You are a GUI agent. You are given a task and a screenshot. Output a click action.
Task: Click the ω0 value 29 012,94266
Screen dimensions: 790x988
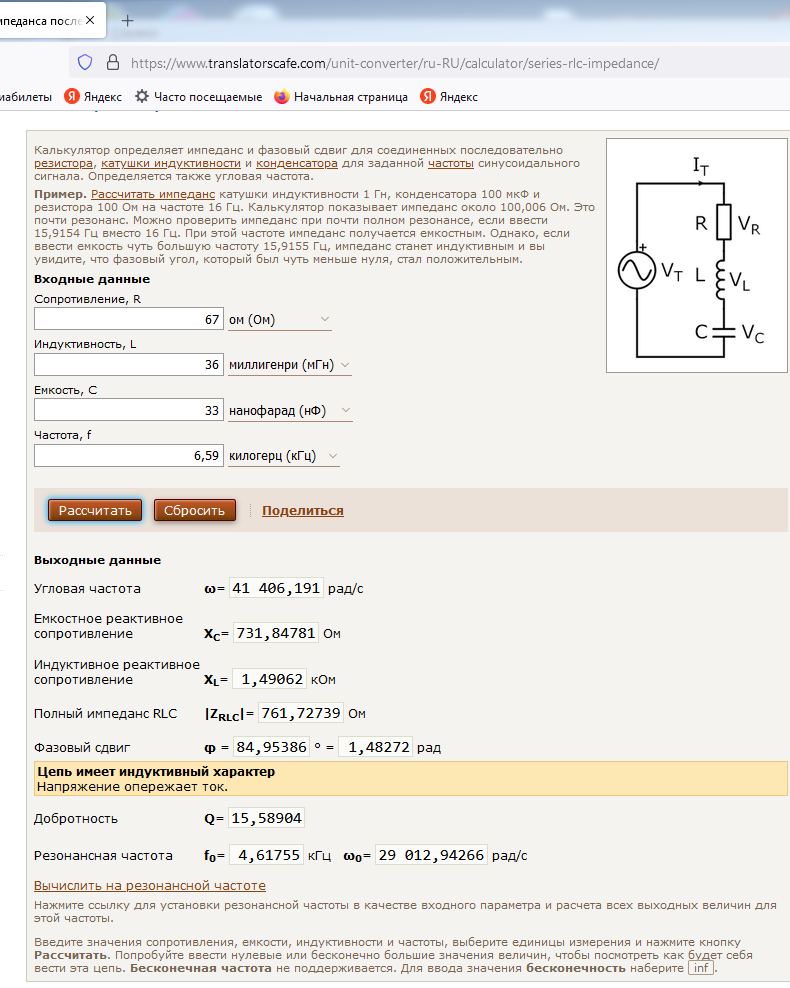432,855
